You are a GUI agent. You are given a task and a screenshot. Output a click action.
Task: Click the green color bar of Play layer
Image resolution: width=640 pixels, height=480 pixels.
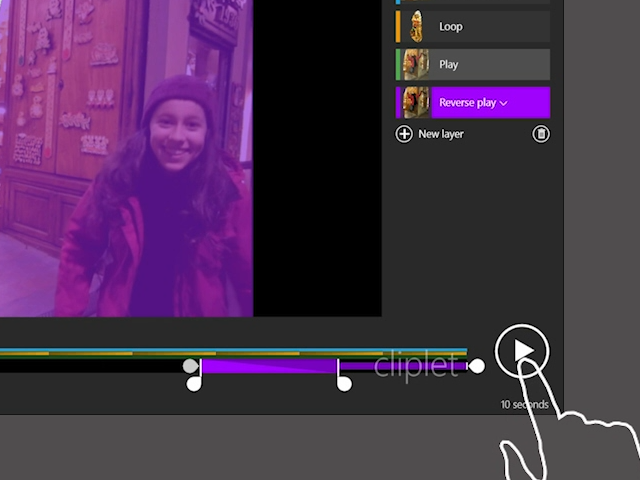coord(398,64)
